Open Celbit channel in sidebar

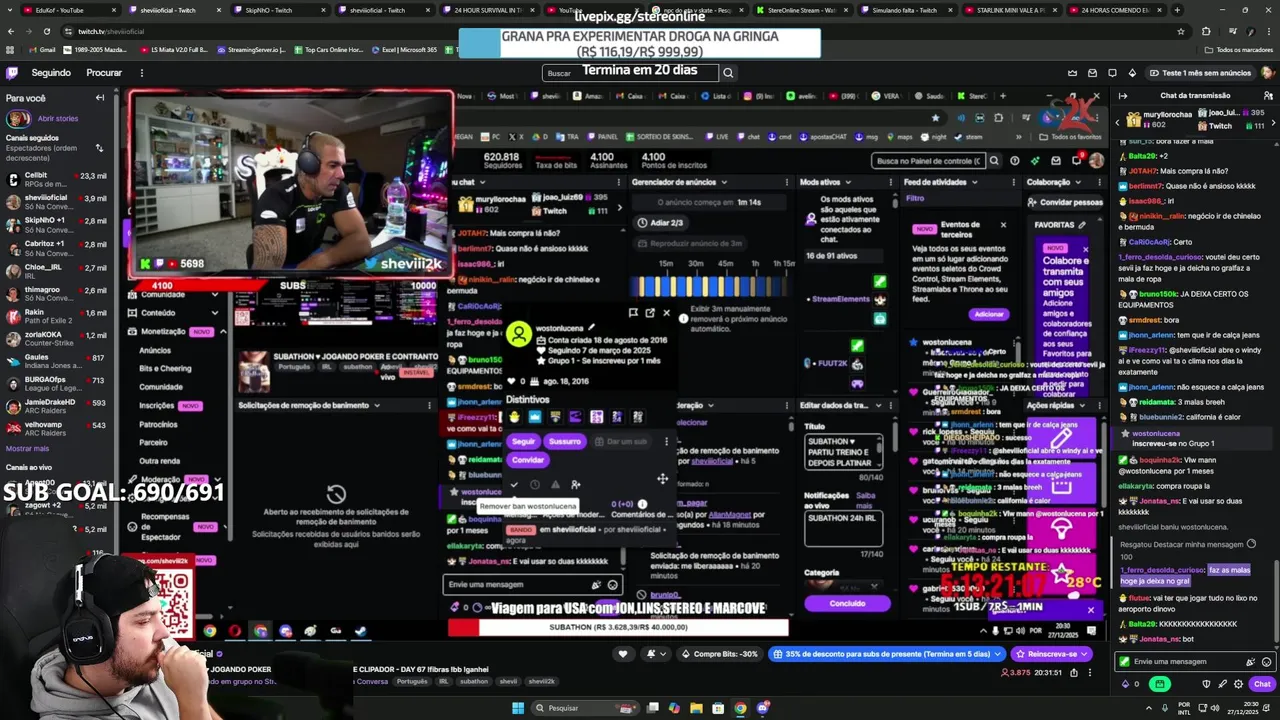click(55, 179)
